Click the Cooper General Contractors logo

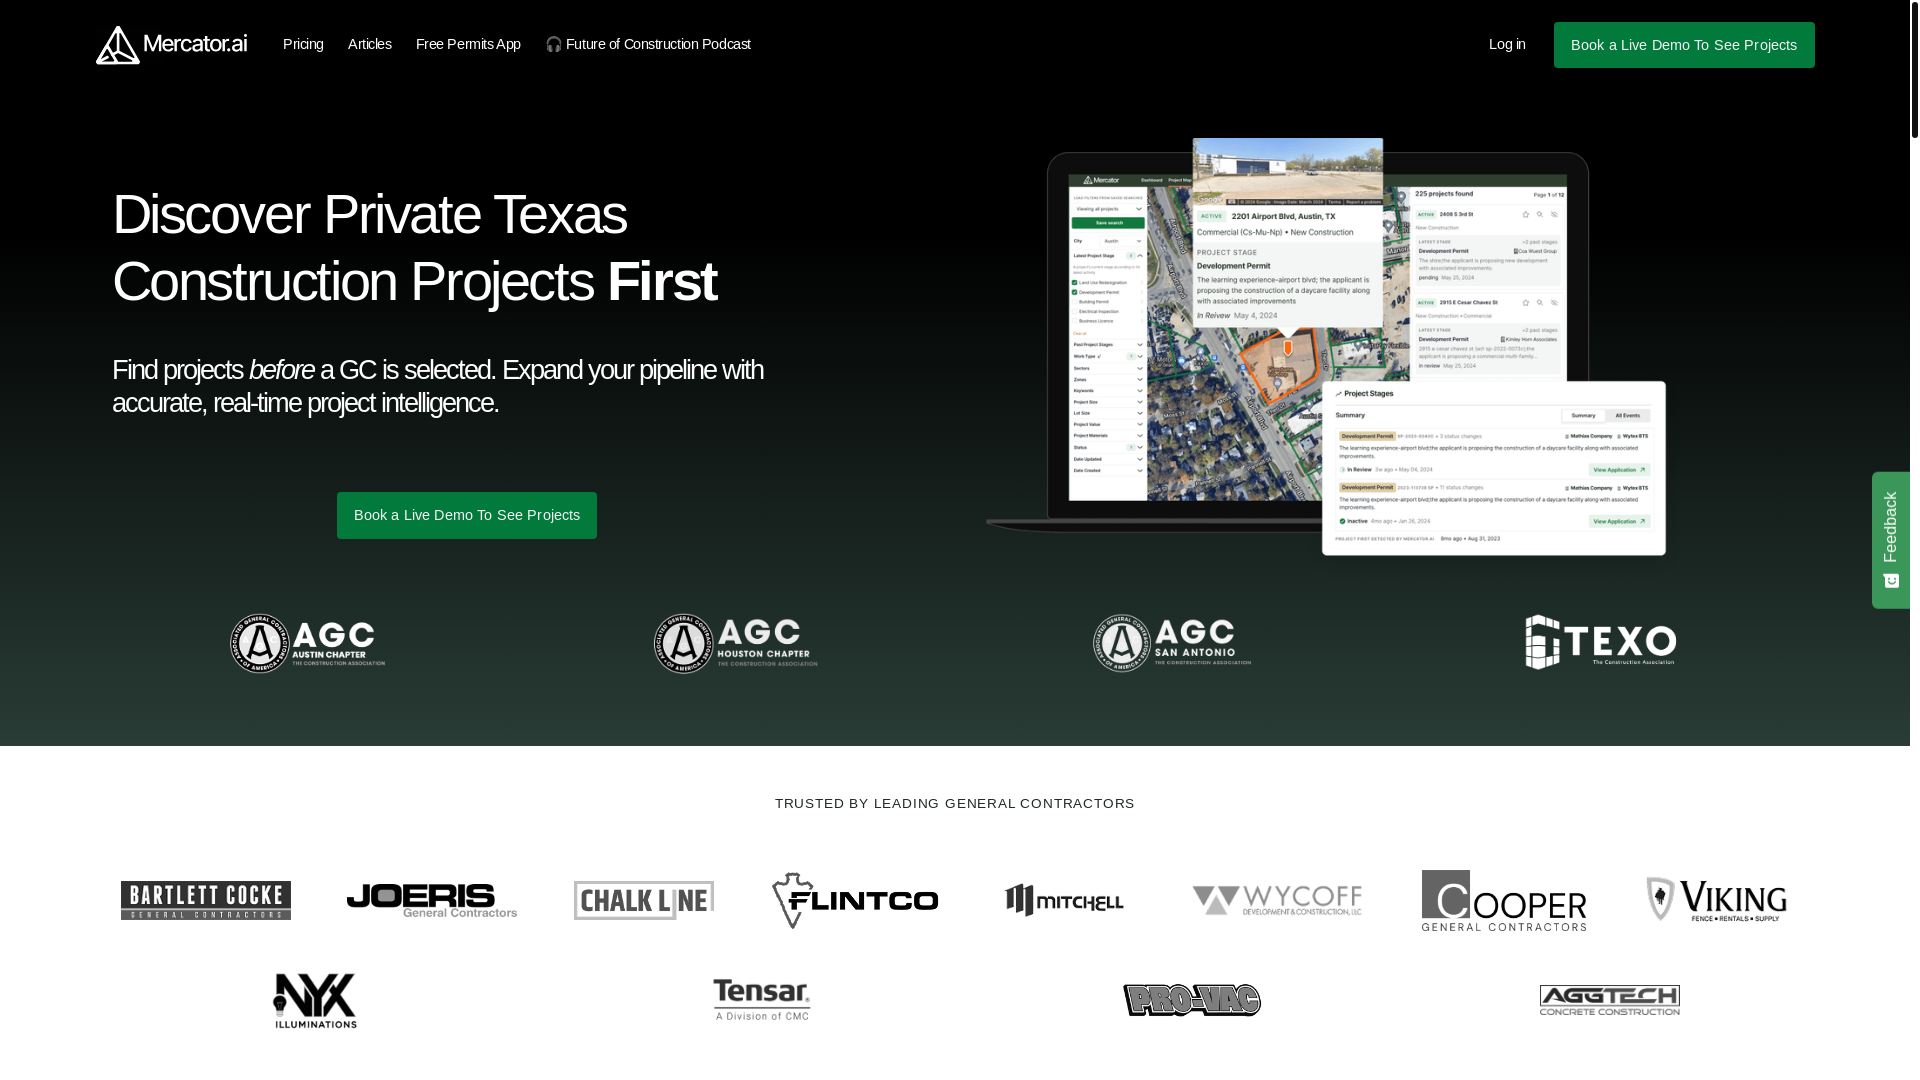pos(1504,901)
